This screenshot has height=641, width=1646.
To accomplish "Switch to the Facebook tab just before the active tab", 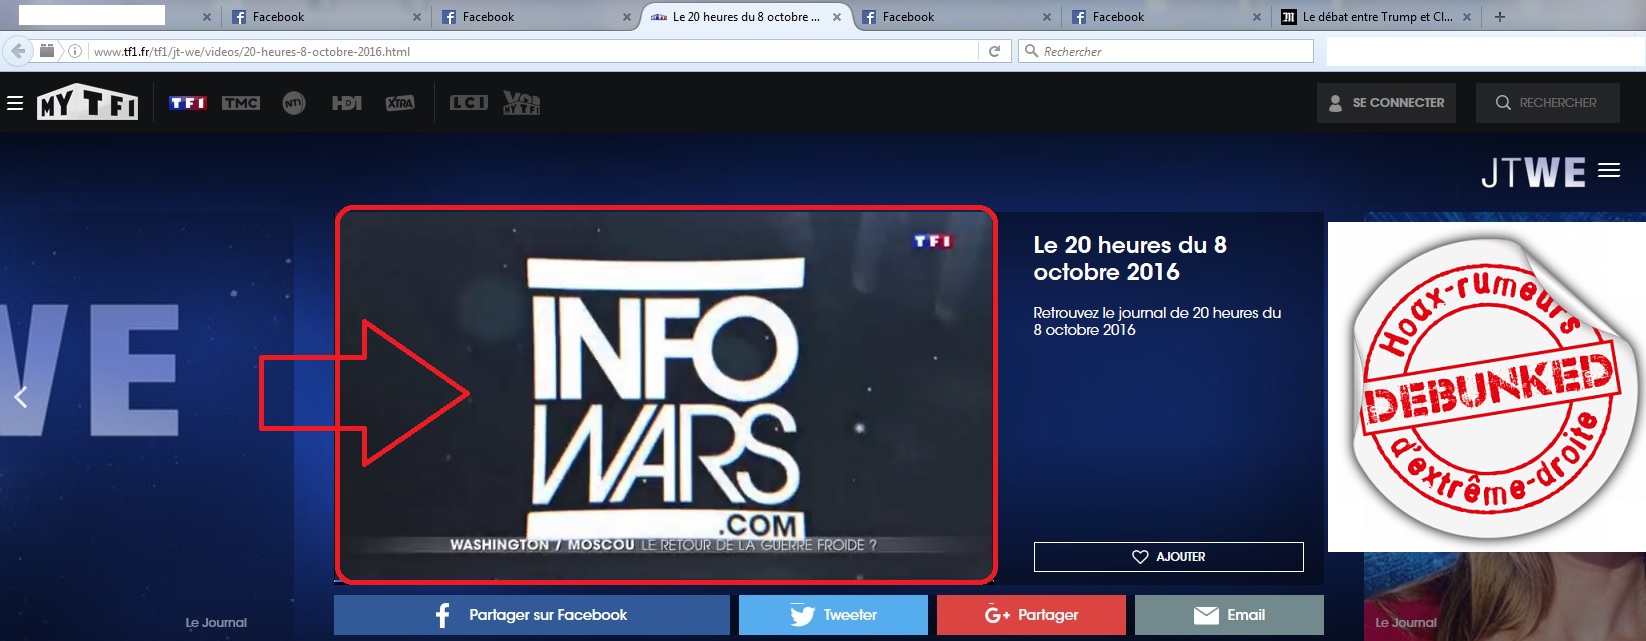I will [535, 17].
